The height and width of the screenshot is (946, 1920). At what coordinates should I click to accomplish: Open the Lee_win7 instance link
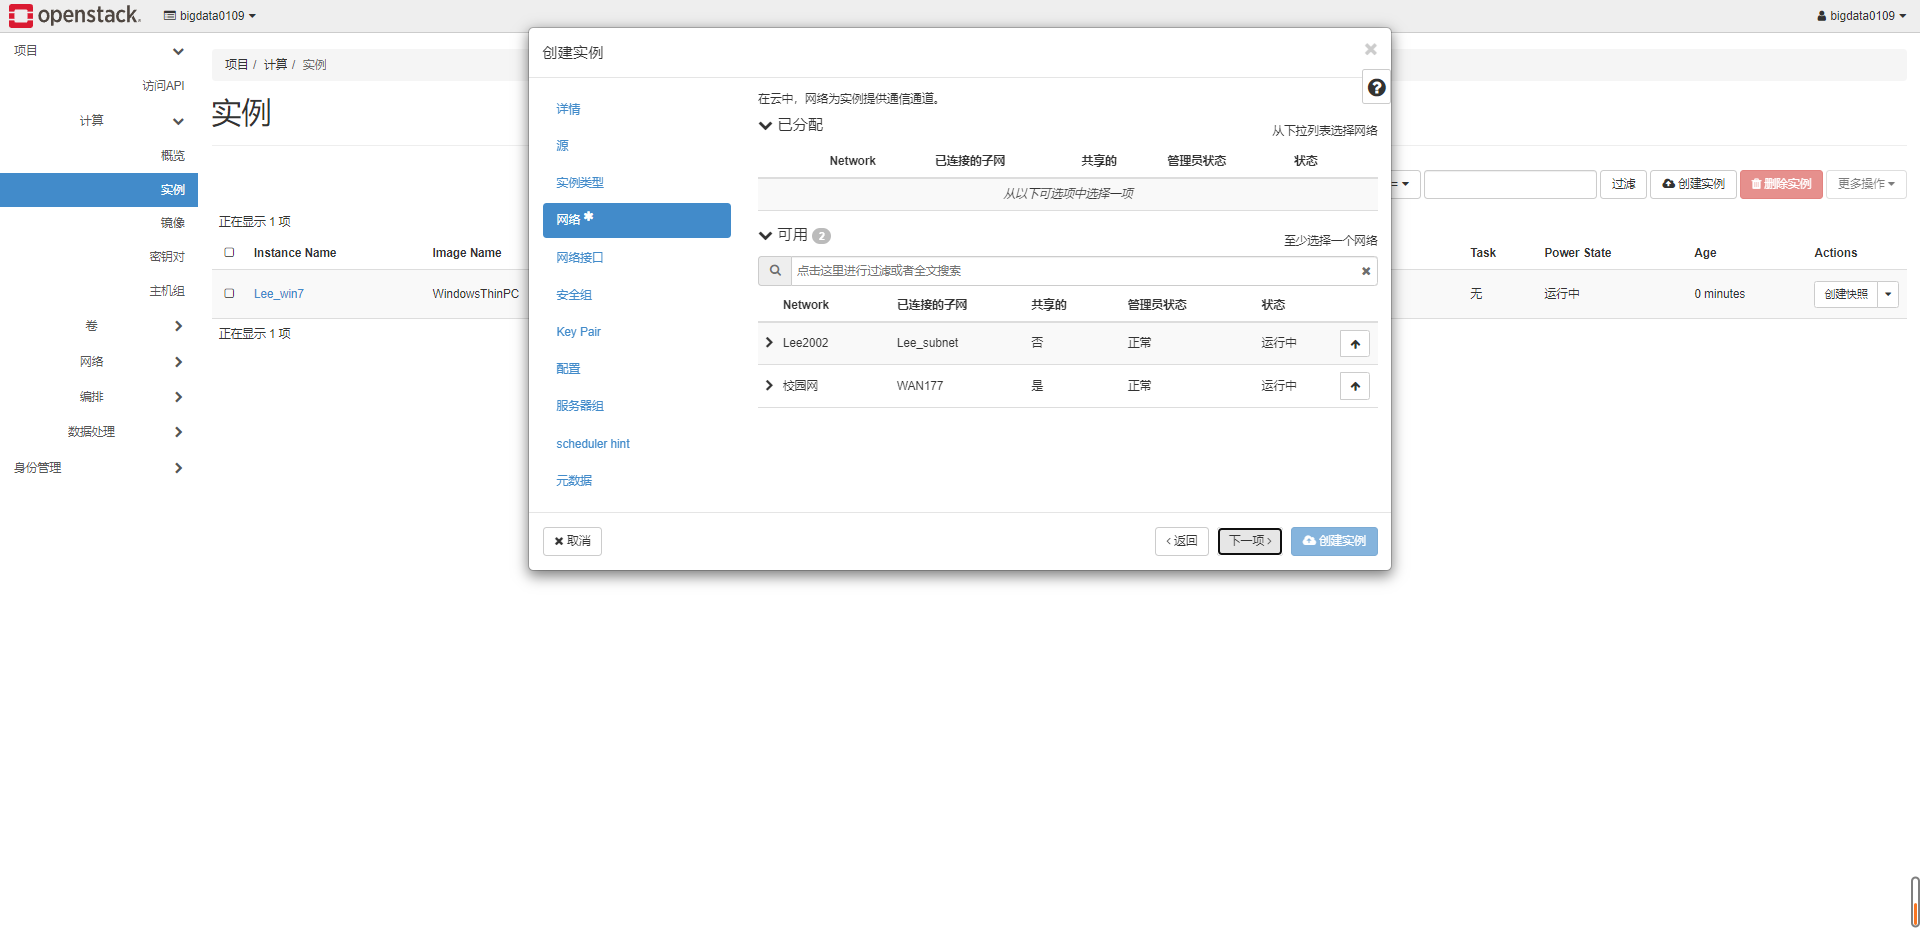point(278,294)
